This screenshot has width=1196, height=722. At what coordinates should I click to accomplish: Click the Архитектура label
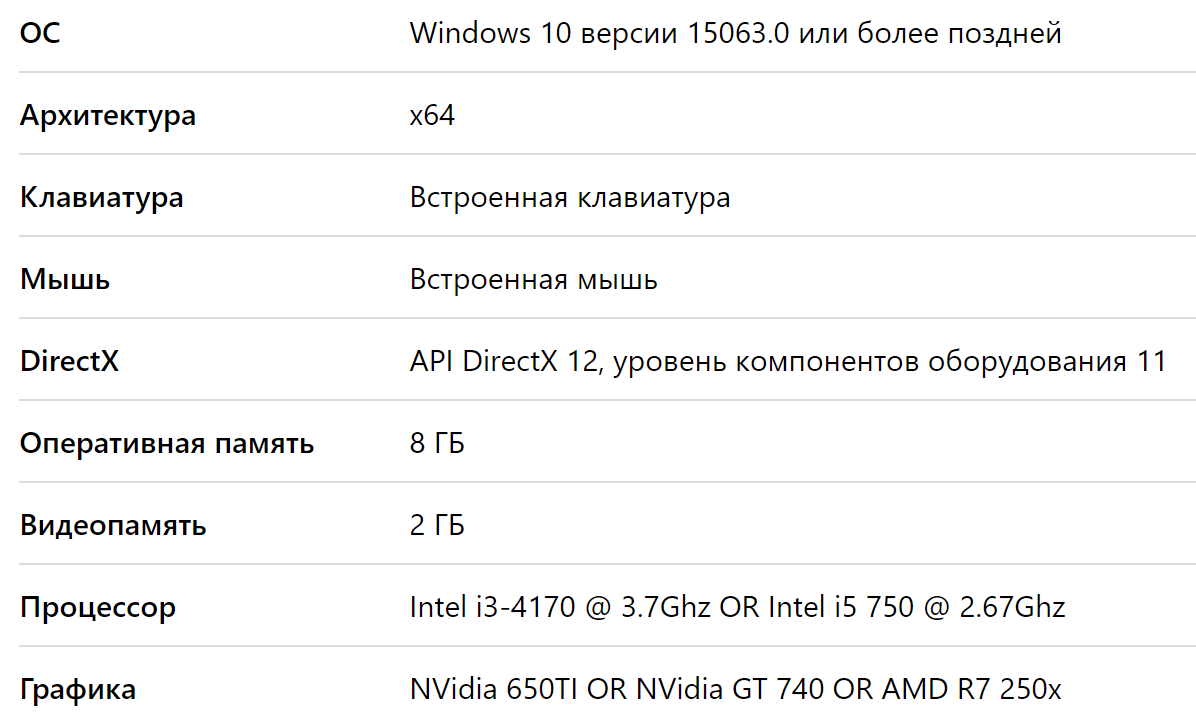point(108,116)
